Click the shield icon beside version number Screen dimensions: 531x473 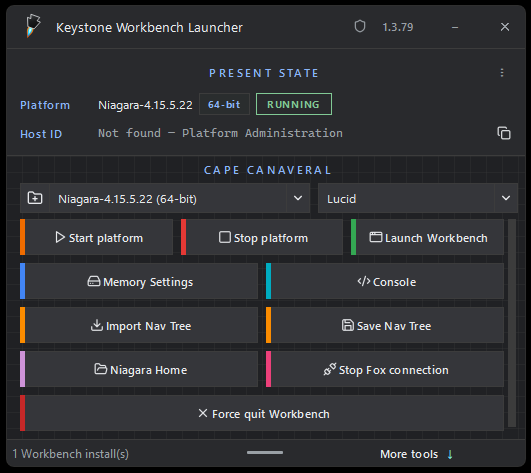click(x=360, y=26)
